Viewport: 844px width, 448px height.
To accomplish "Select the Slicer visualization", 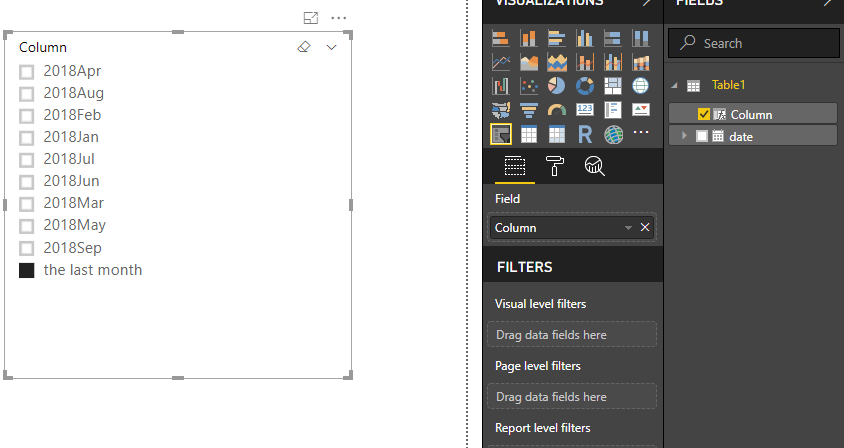I will coord(501,134).
